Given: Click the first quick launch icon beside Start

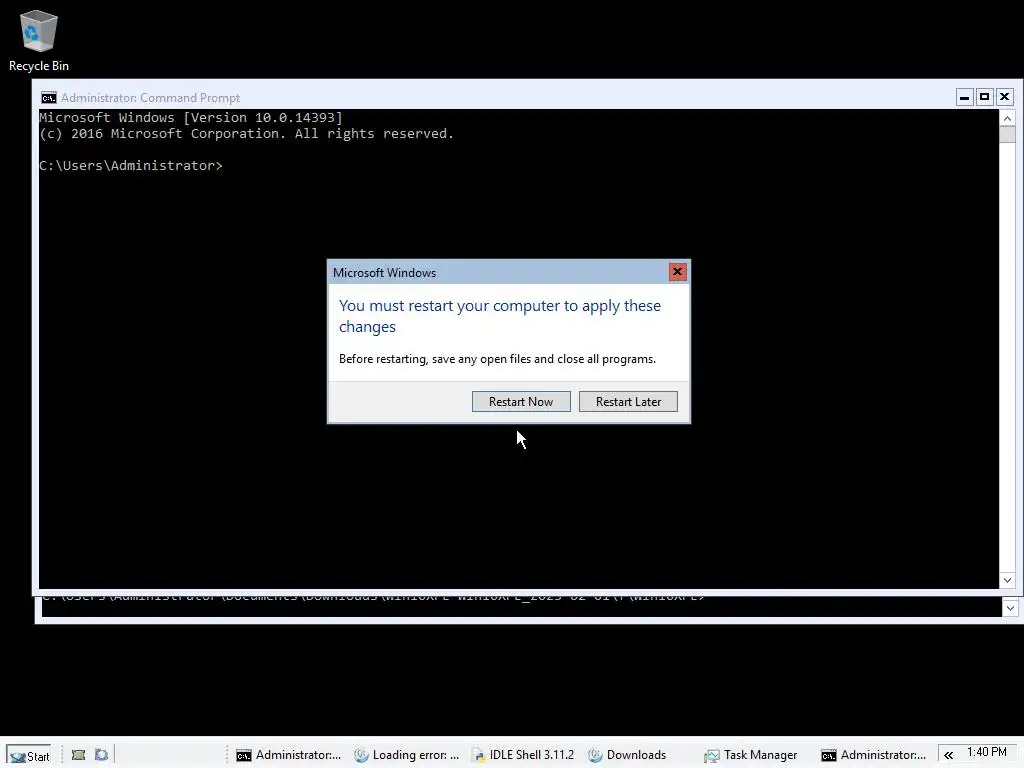Looking at the screenshot, I should point(78,755).
